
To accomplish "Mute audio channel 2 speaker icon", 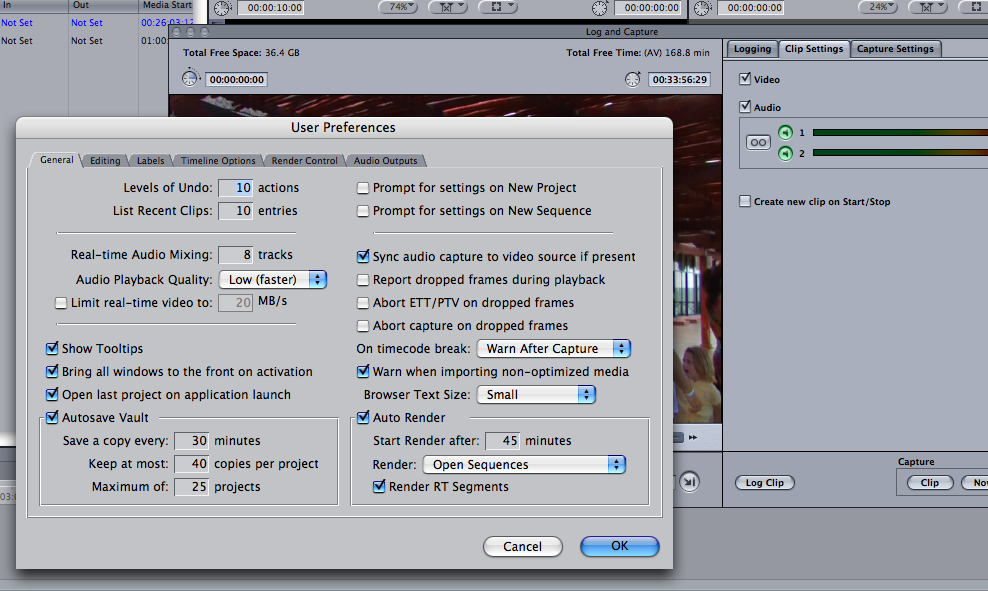I will [786, 153].
